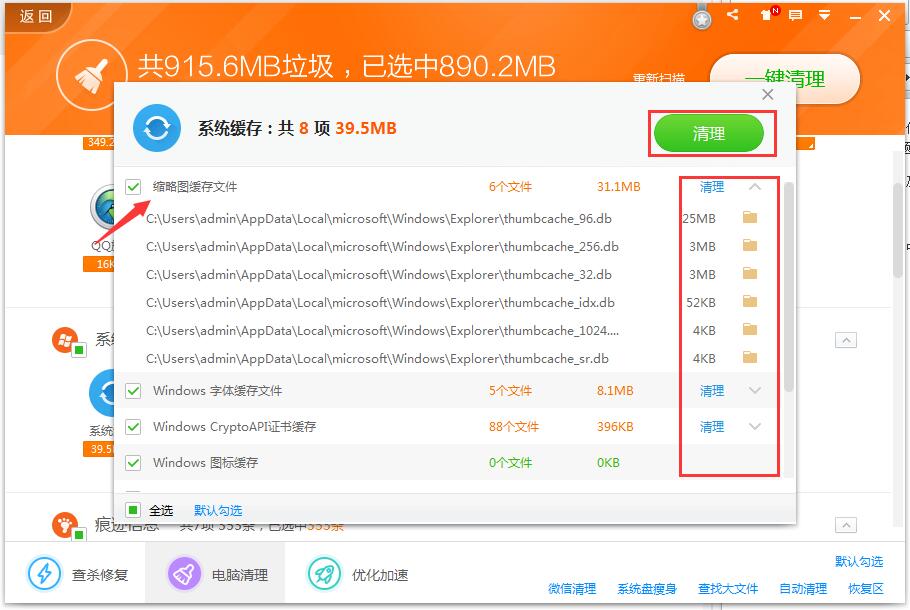The image size is (910, 610).
Task: Open folder icon beside thumbcache_96.db entry
Action: tap(749, 217)
